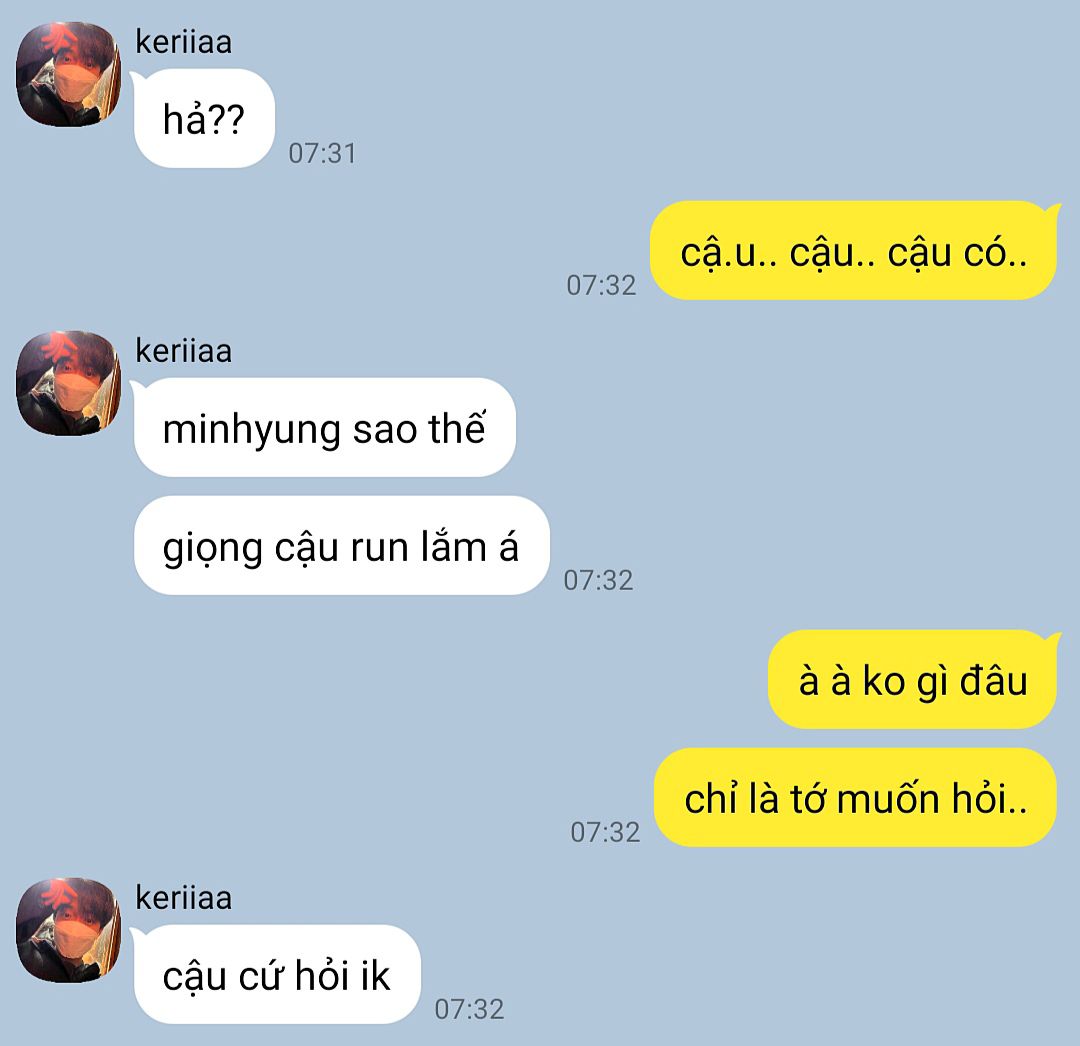The height and width of the screenshot is (1046, 1080).
Task: Tap 07:32 timestamp beside "chỉ là tớ muốn hỏi"
Action: pyautogui.click(x=605, y=833)
